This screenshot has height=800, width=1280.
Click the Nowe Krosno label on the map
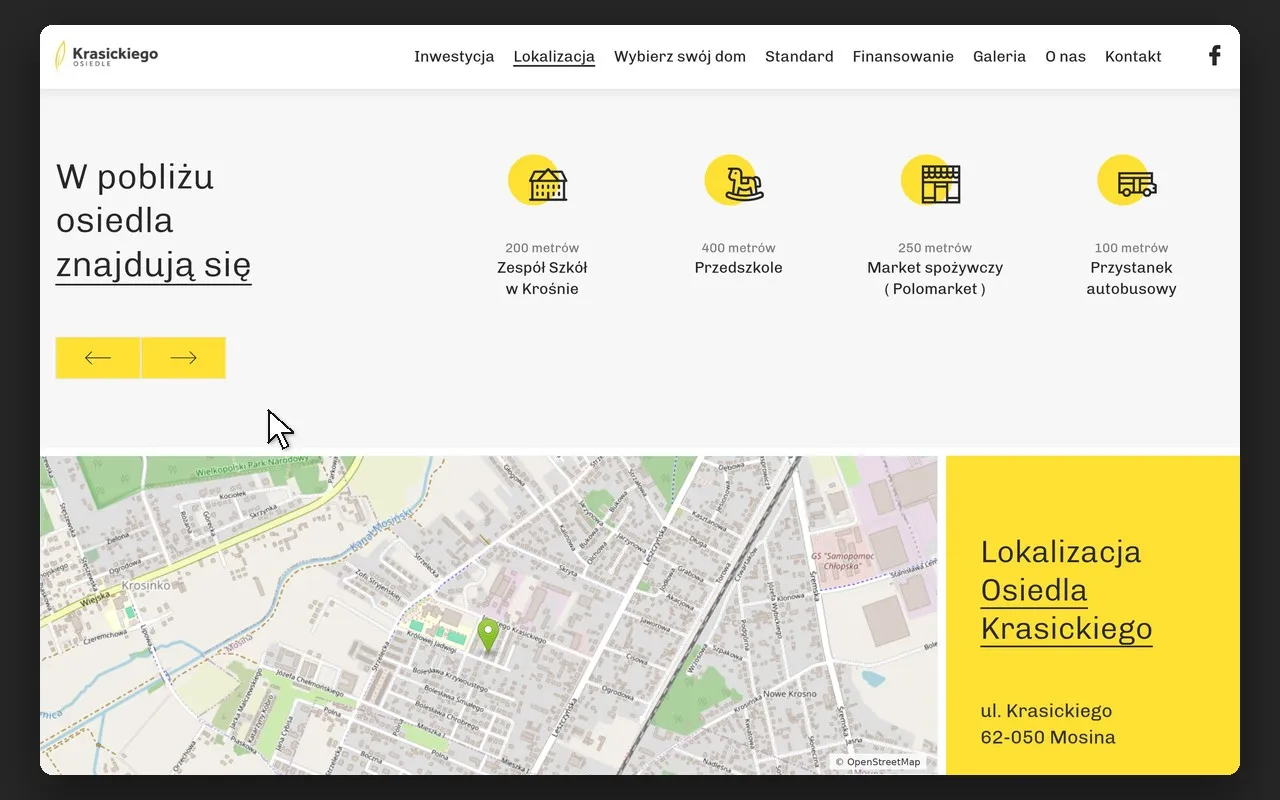point(790,694)
